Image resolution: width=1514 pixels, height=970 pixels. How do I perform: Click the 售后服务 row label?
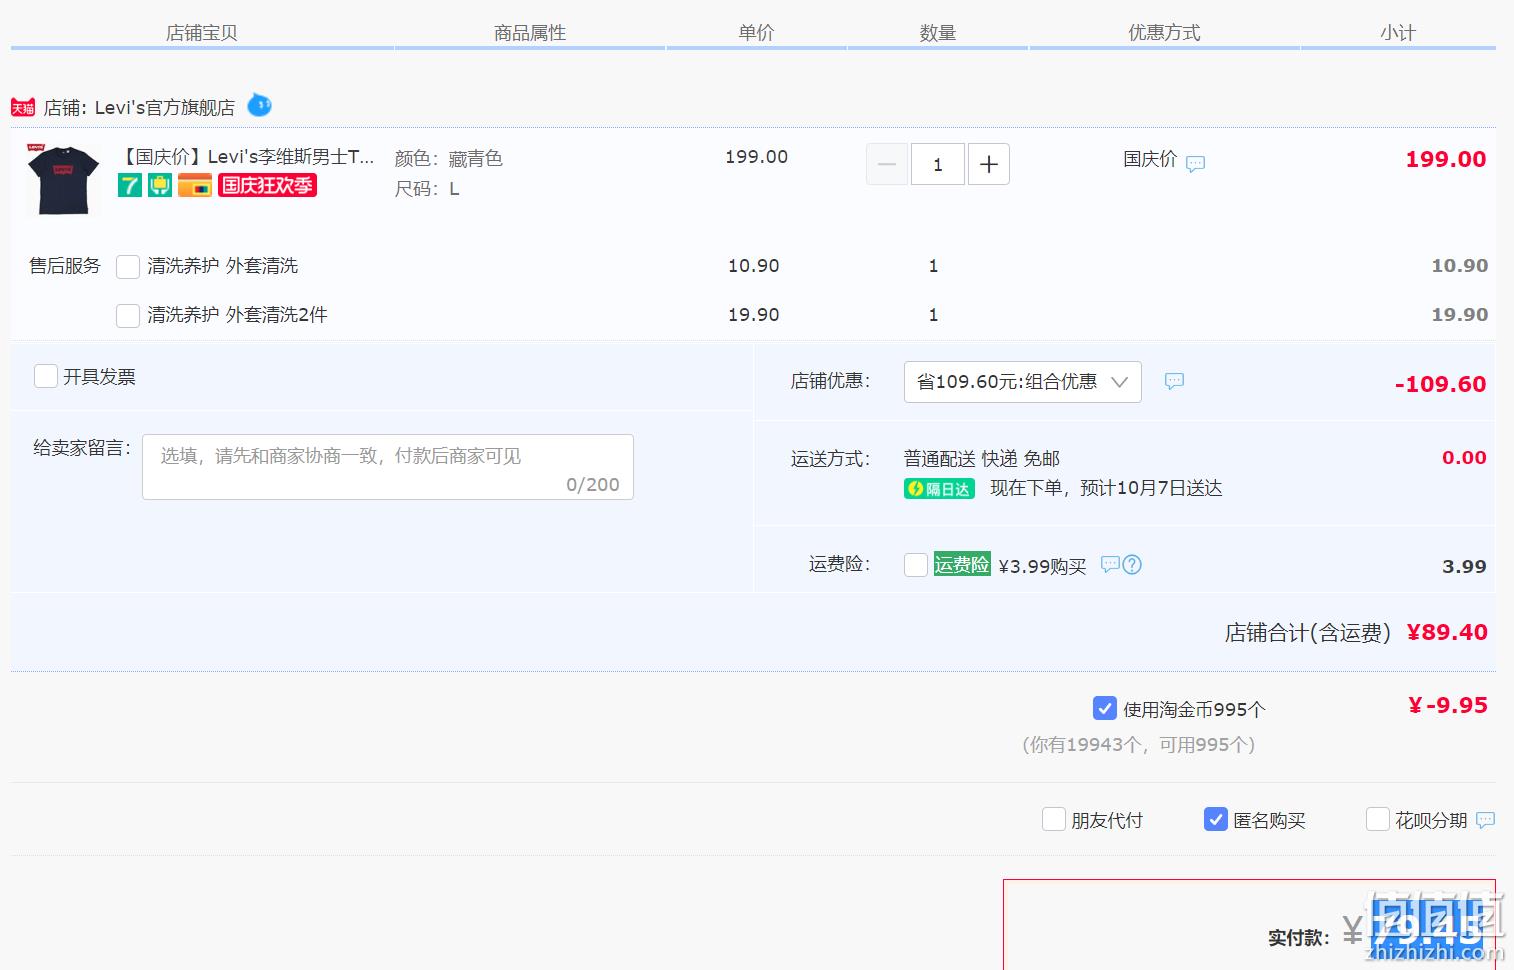click(x=65, y=266)
